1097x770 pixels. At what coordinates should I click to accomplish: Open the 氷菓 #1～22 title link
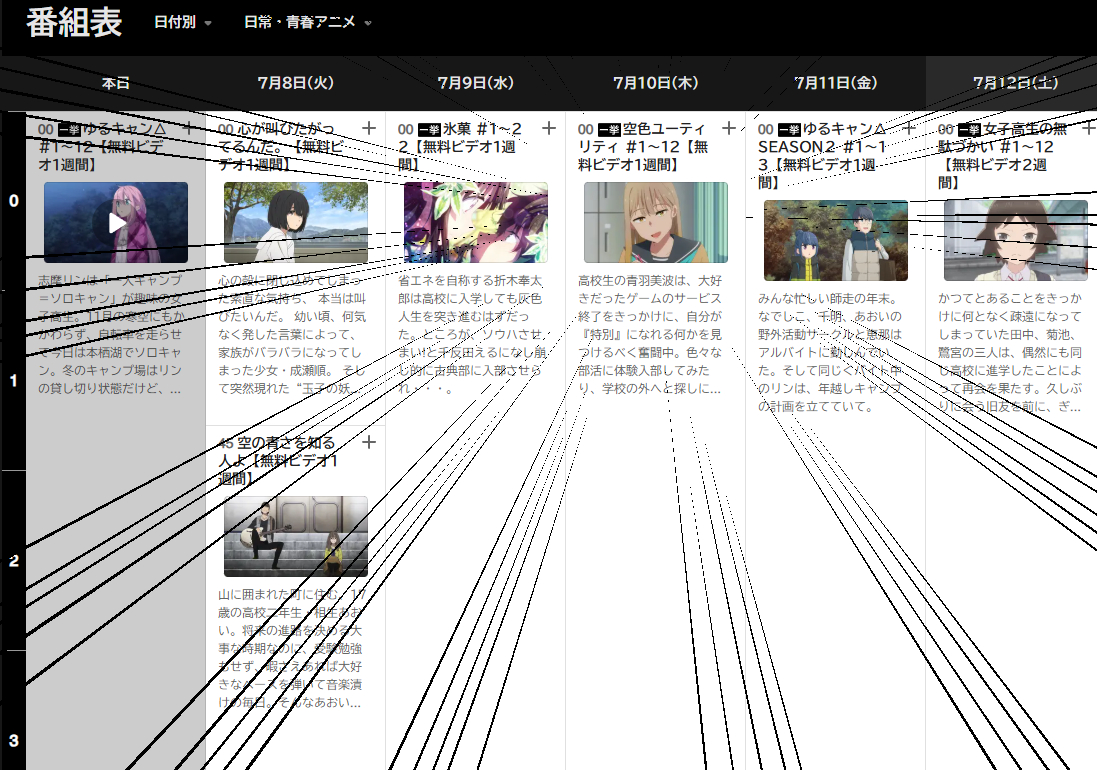[x=460, y=147]
